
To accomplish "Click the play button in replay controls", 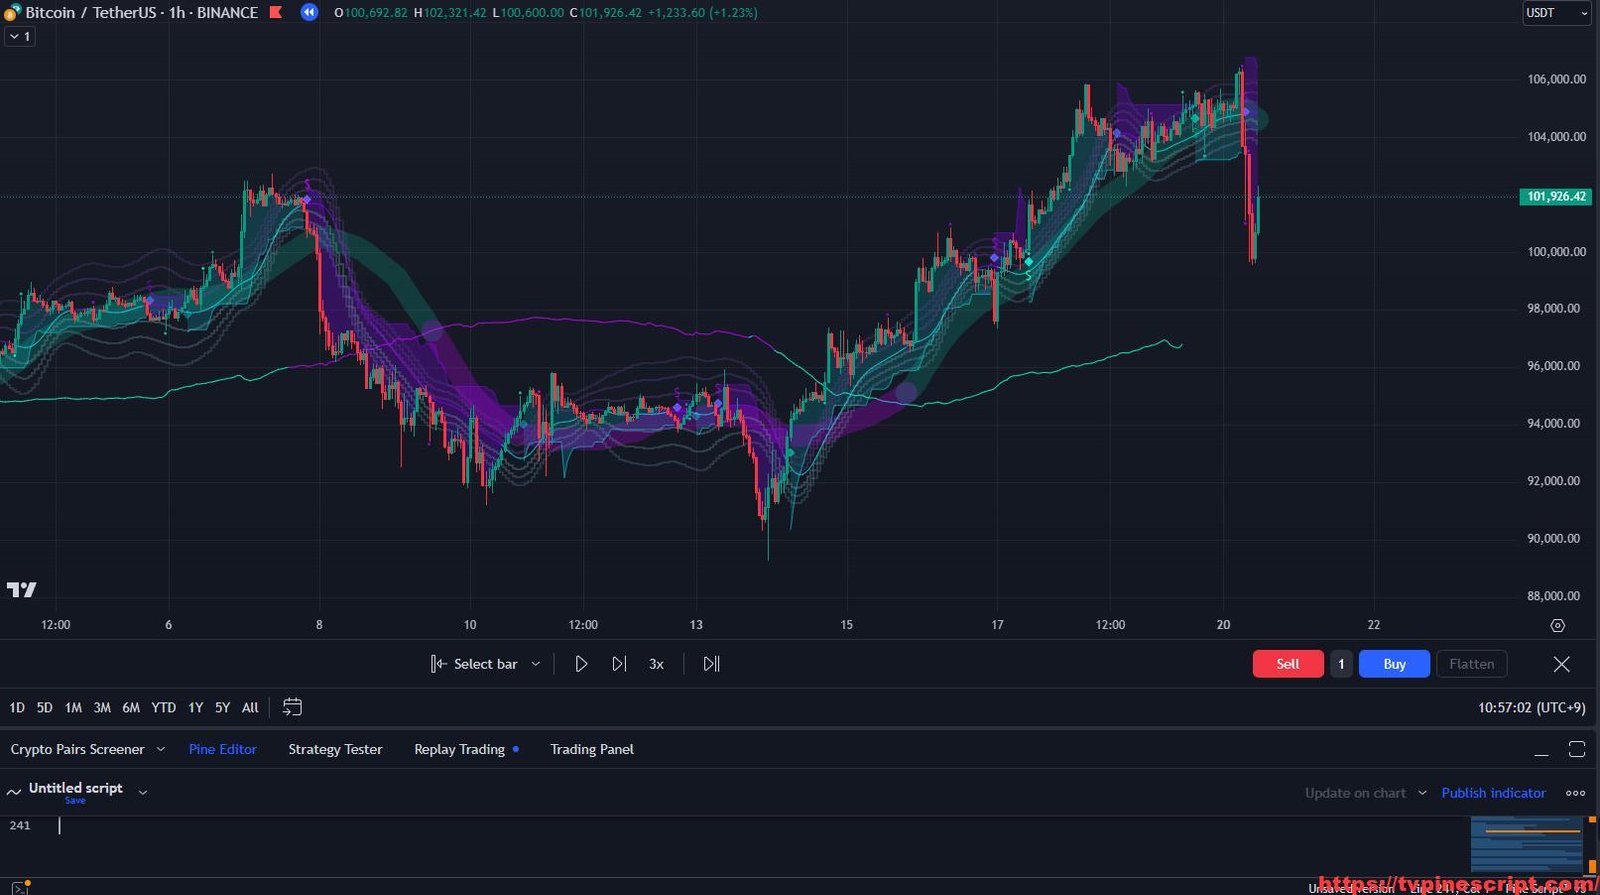I will tap(581, 664).
